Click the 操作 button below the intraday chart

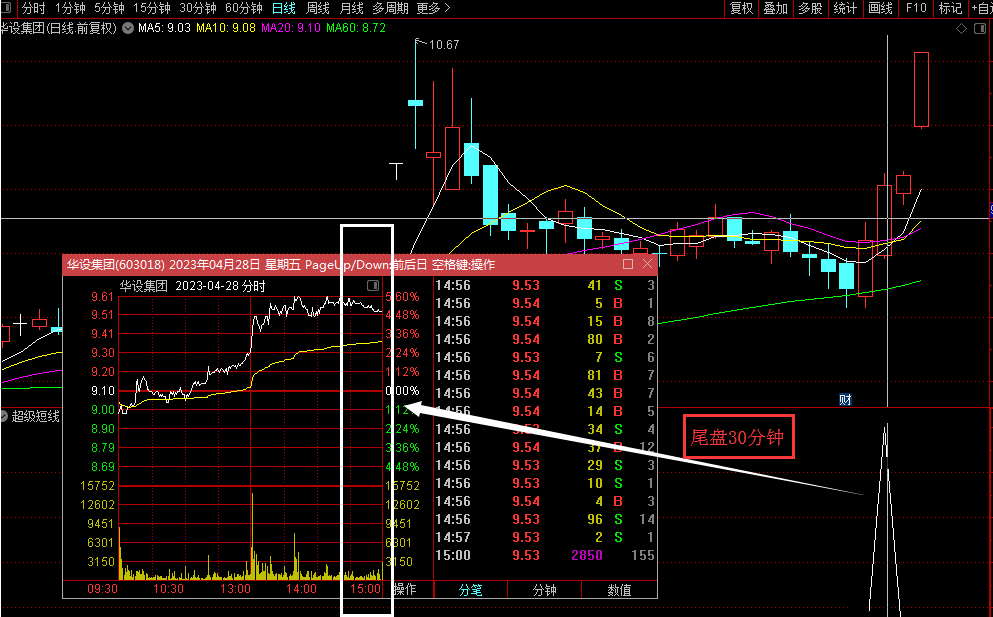pos(405,589)
